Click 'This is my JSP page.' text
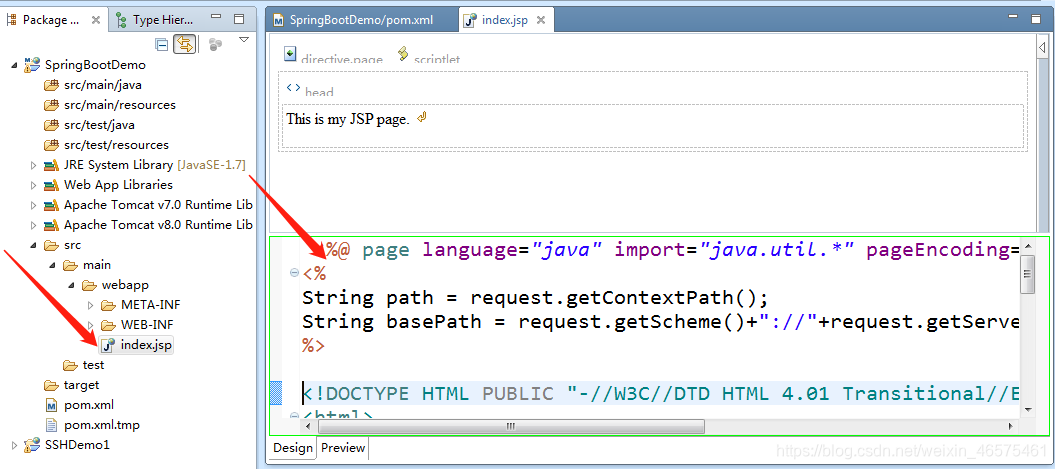The image size is (1055, 469). (x=347, y=120)
